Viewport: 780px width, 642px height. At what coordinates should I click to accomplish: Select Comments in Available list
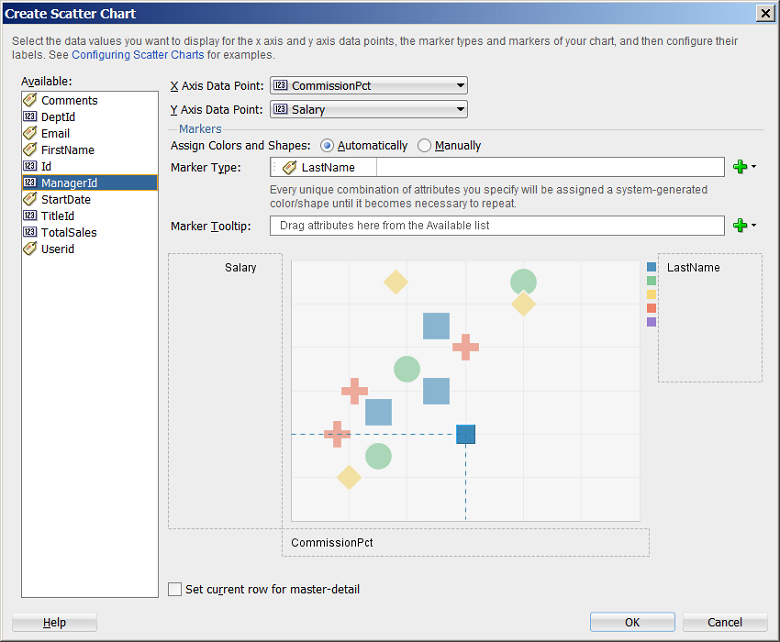[90, 100]
